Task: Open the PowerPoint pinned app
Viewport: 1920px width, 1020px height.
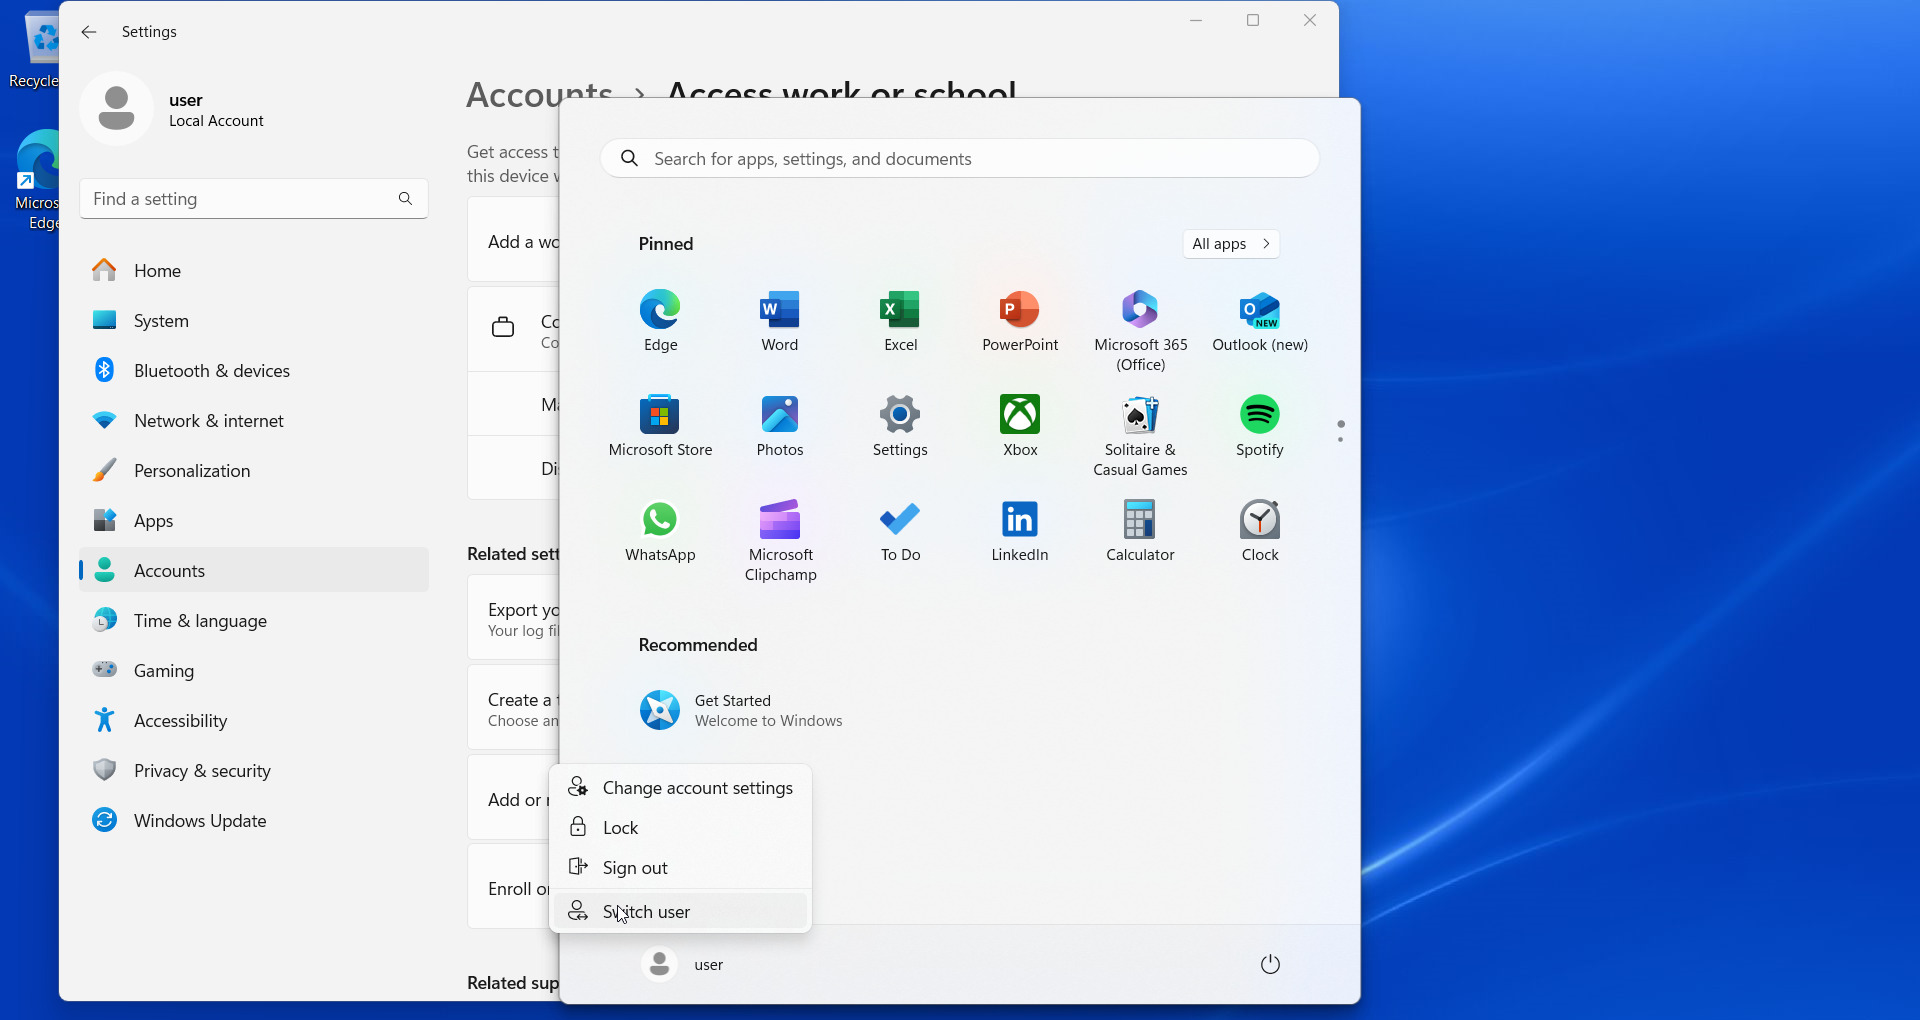Action: click(1019, 320)
